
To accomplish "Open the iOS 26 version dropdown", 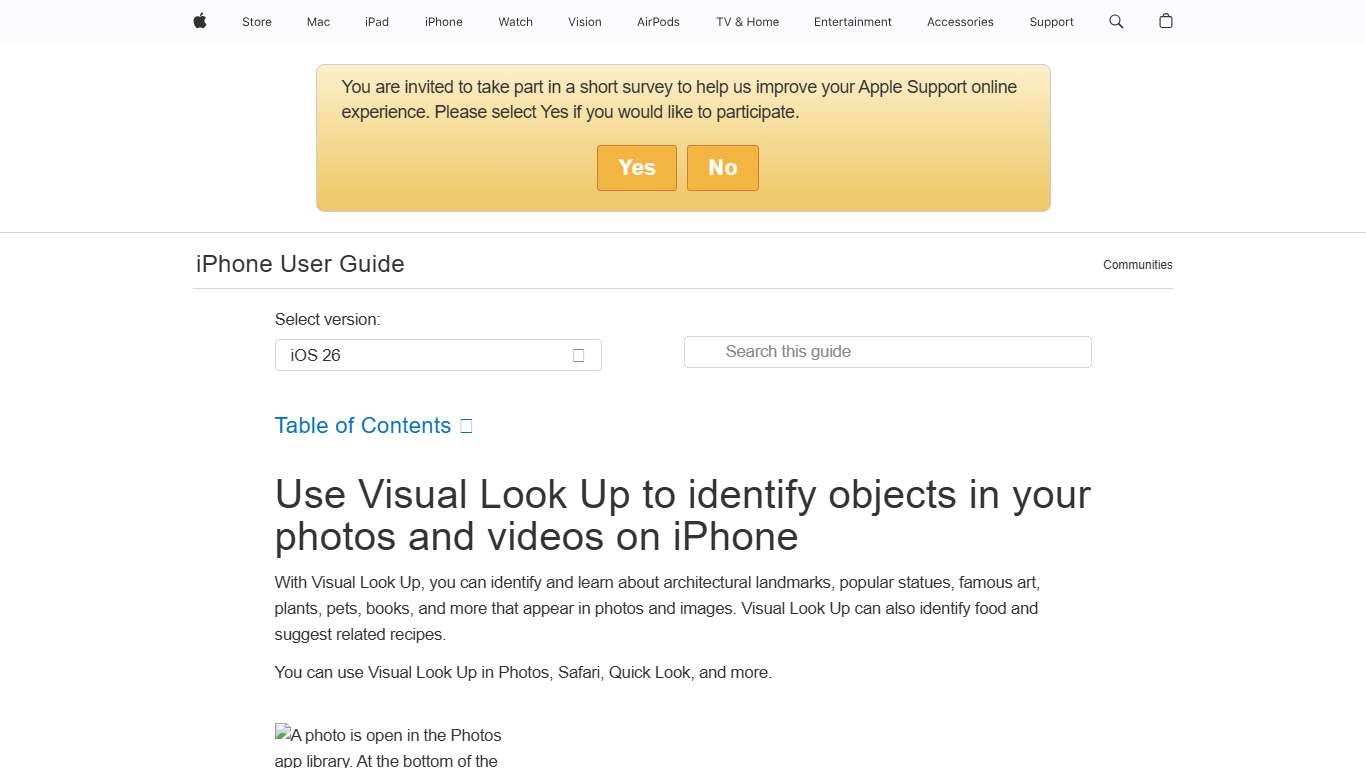I will pyautogui.click(x=438, y=355).
